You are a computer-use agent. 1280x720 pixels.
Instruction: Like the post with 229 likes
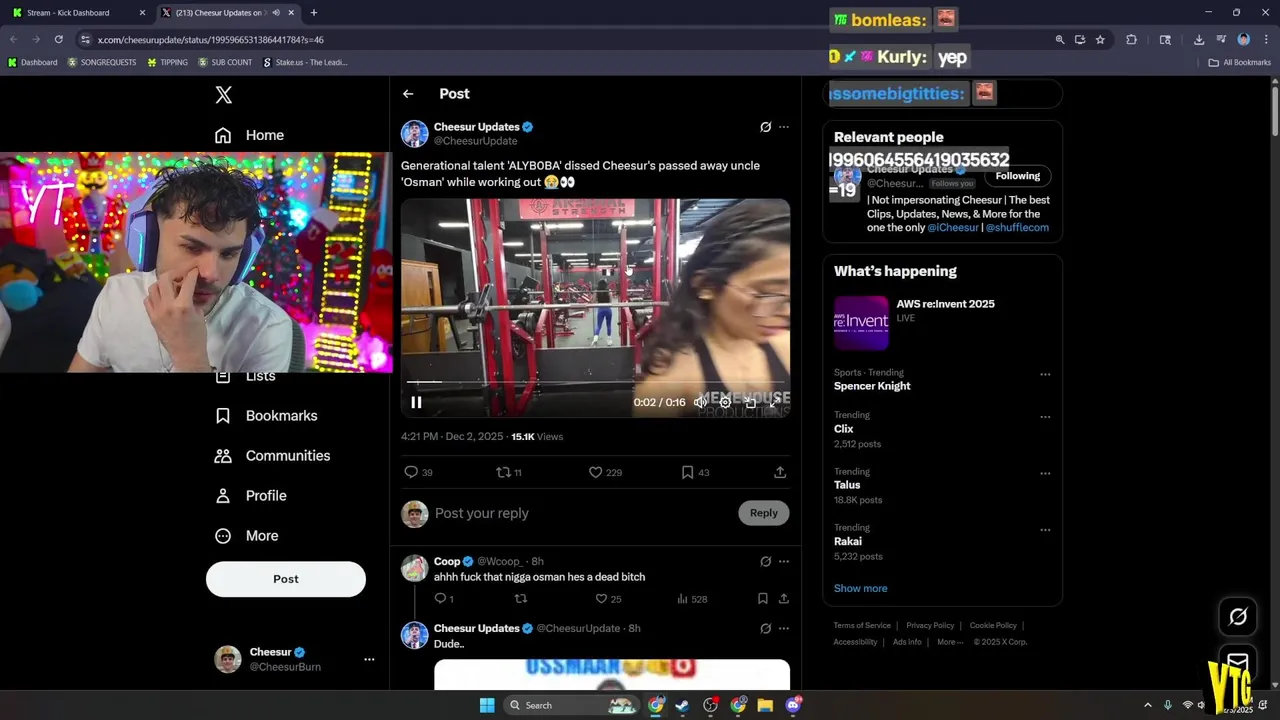pyautogui.click(x=595, y=472)
